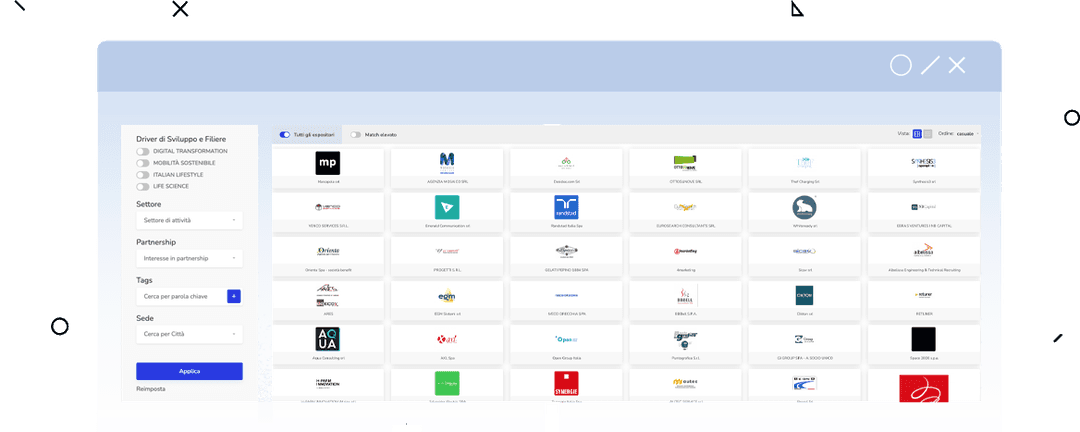Open the Puntografica logo
The height and width of the screenshot is (432, 1080).
(685, 340)
